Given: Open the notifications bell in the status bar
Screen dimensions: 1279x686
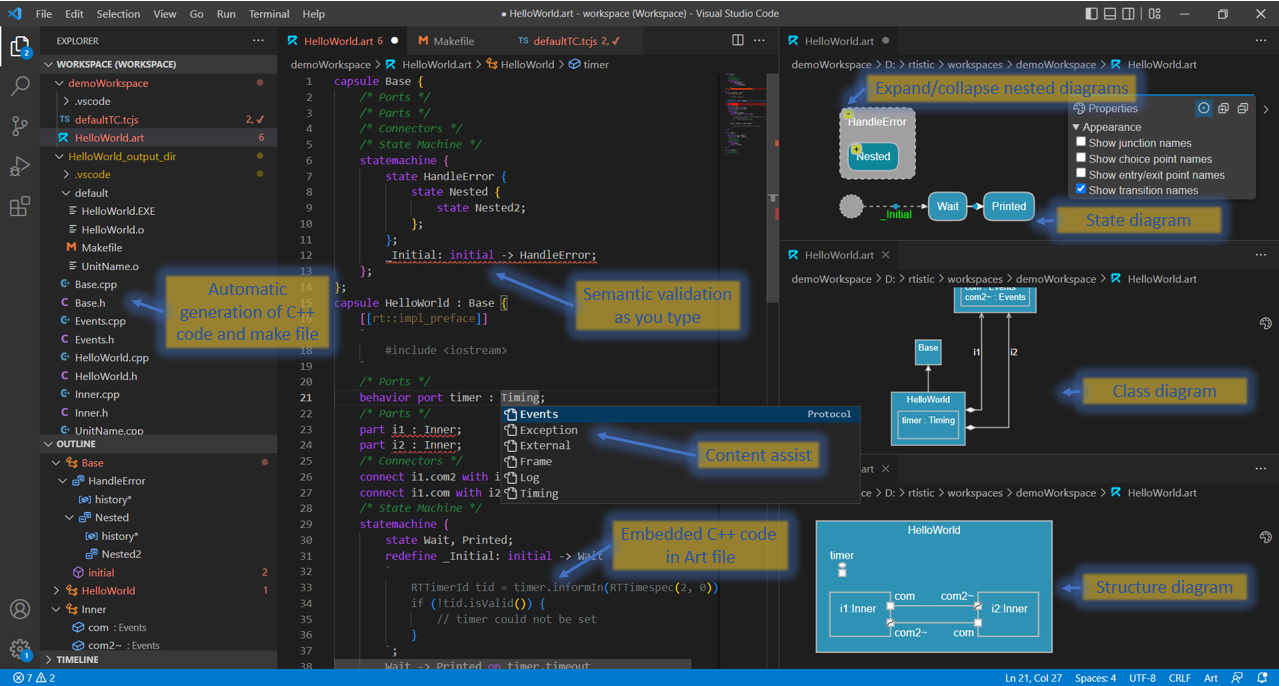Looking at the screenshot, I should [x=1263, y=677].
